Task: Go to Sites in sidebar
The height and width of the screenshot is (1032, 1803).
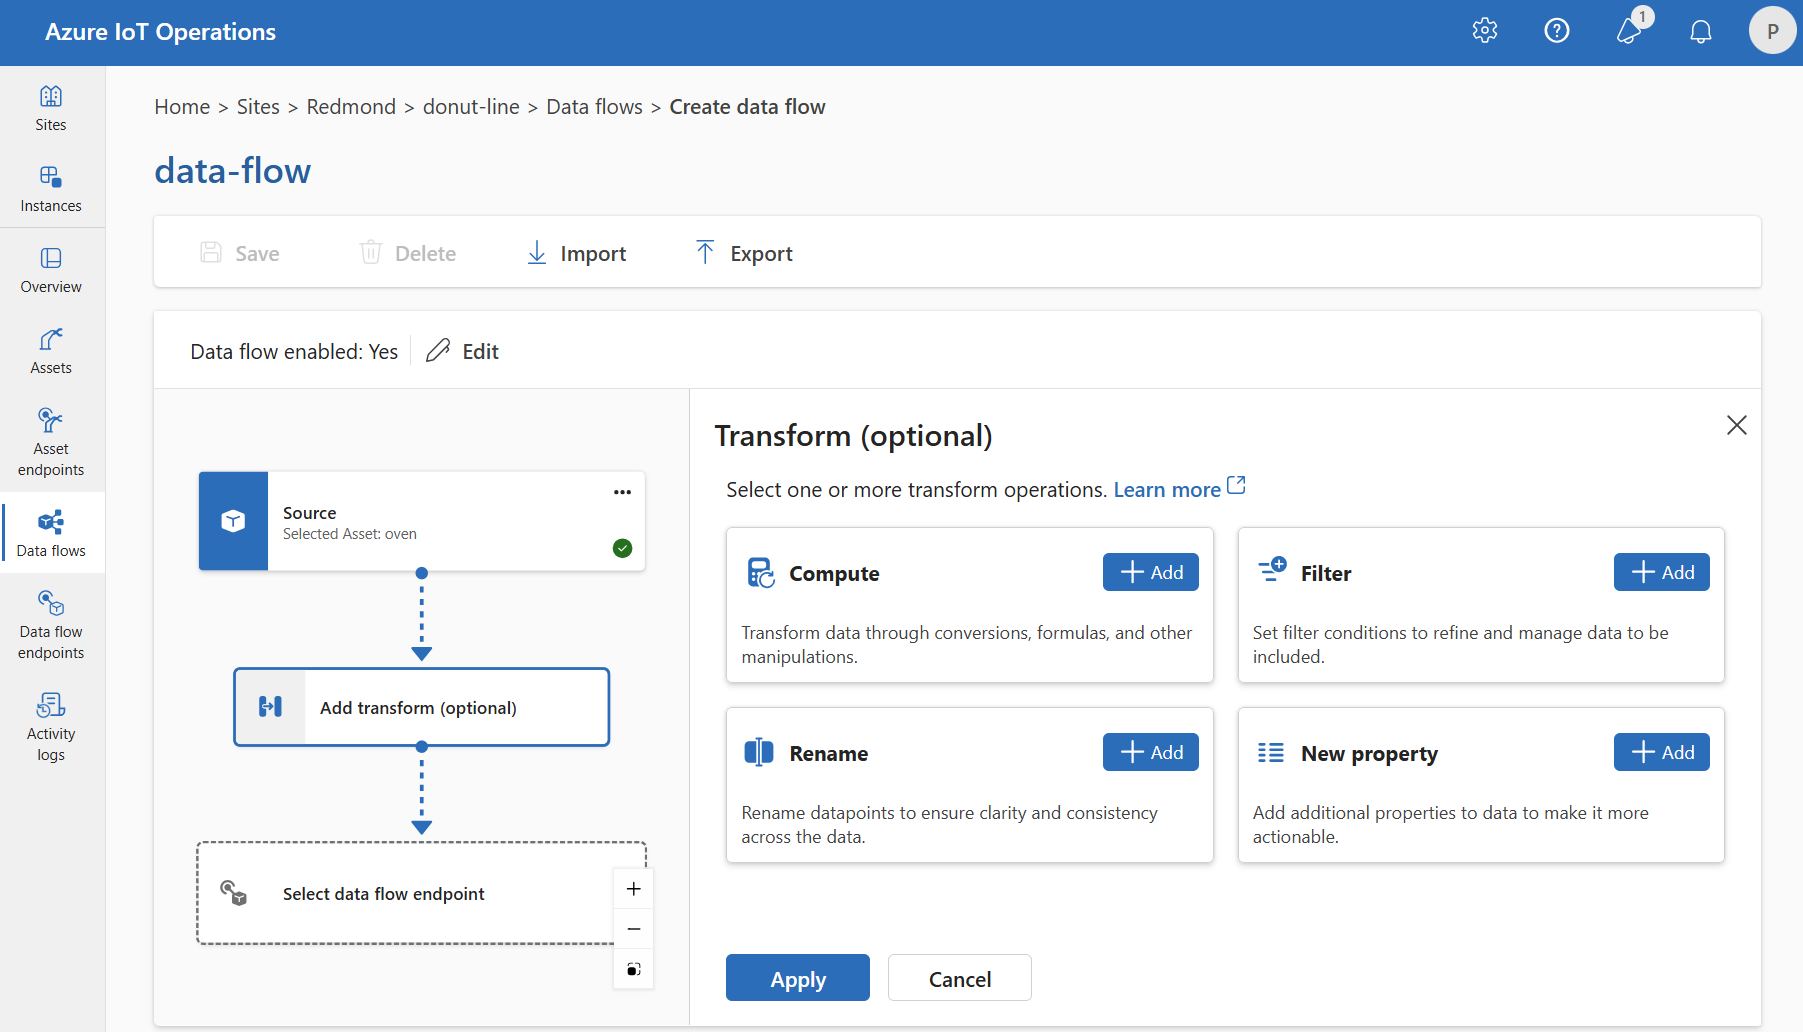Action: pos(51,108)
